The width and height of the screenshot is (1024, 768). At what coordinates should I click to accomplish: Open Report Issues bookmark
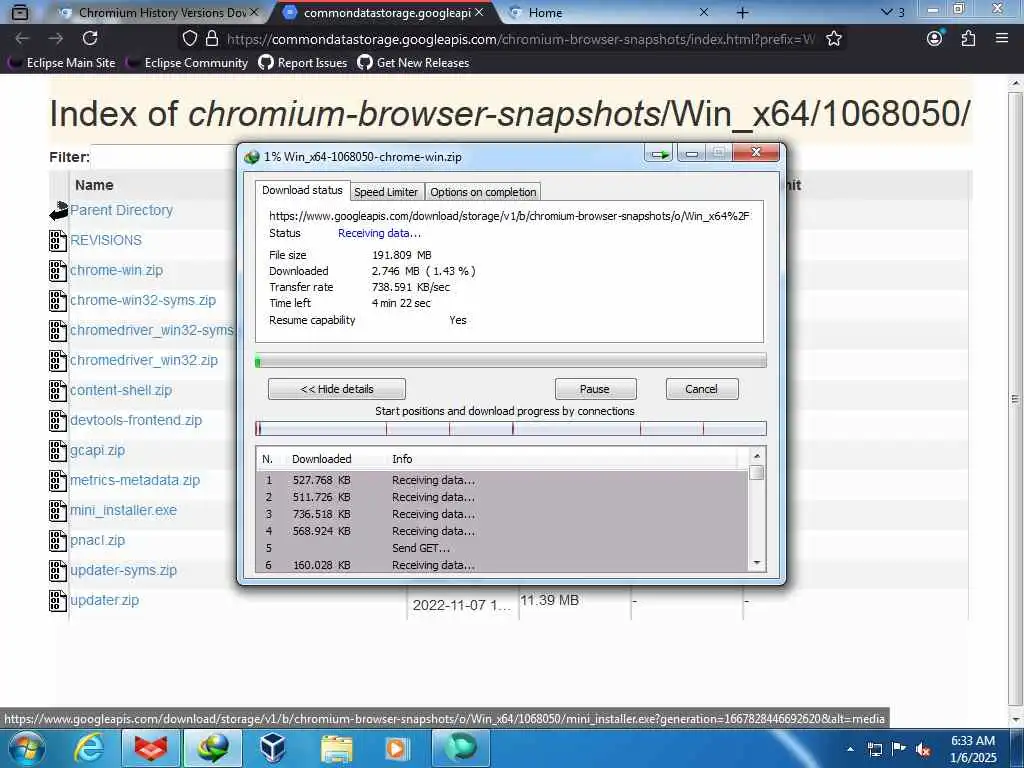tap(303, 63)
